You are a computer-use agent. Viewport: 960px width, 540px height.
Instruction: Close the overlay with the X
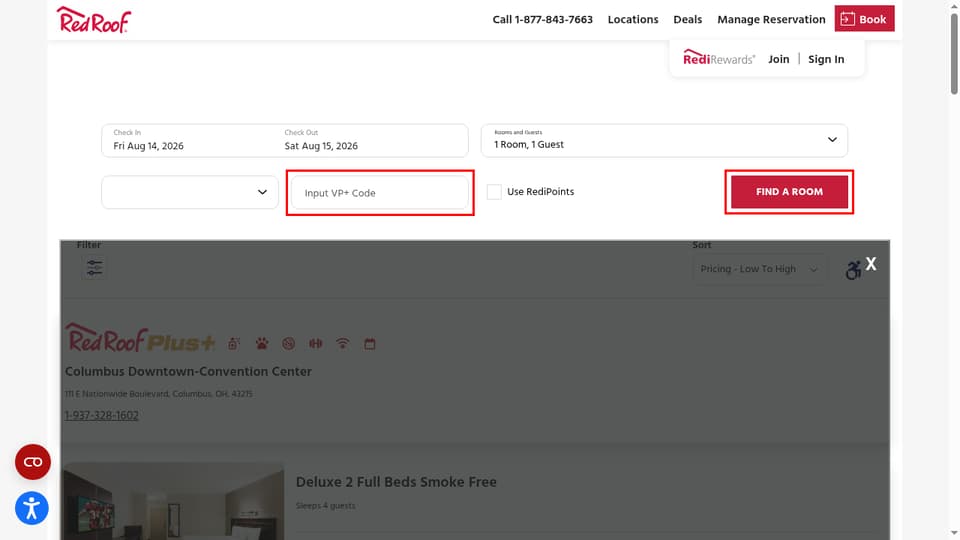(x=871, y=264)
